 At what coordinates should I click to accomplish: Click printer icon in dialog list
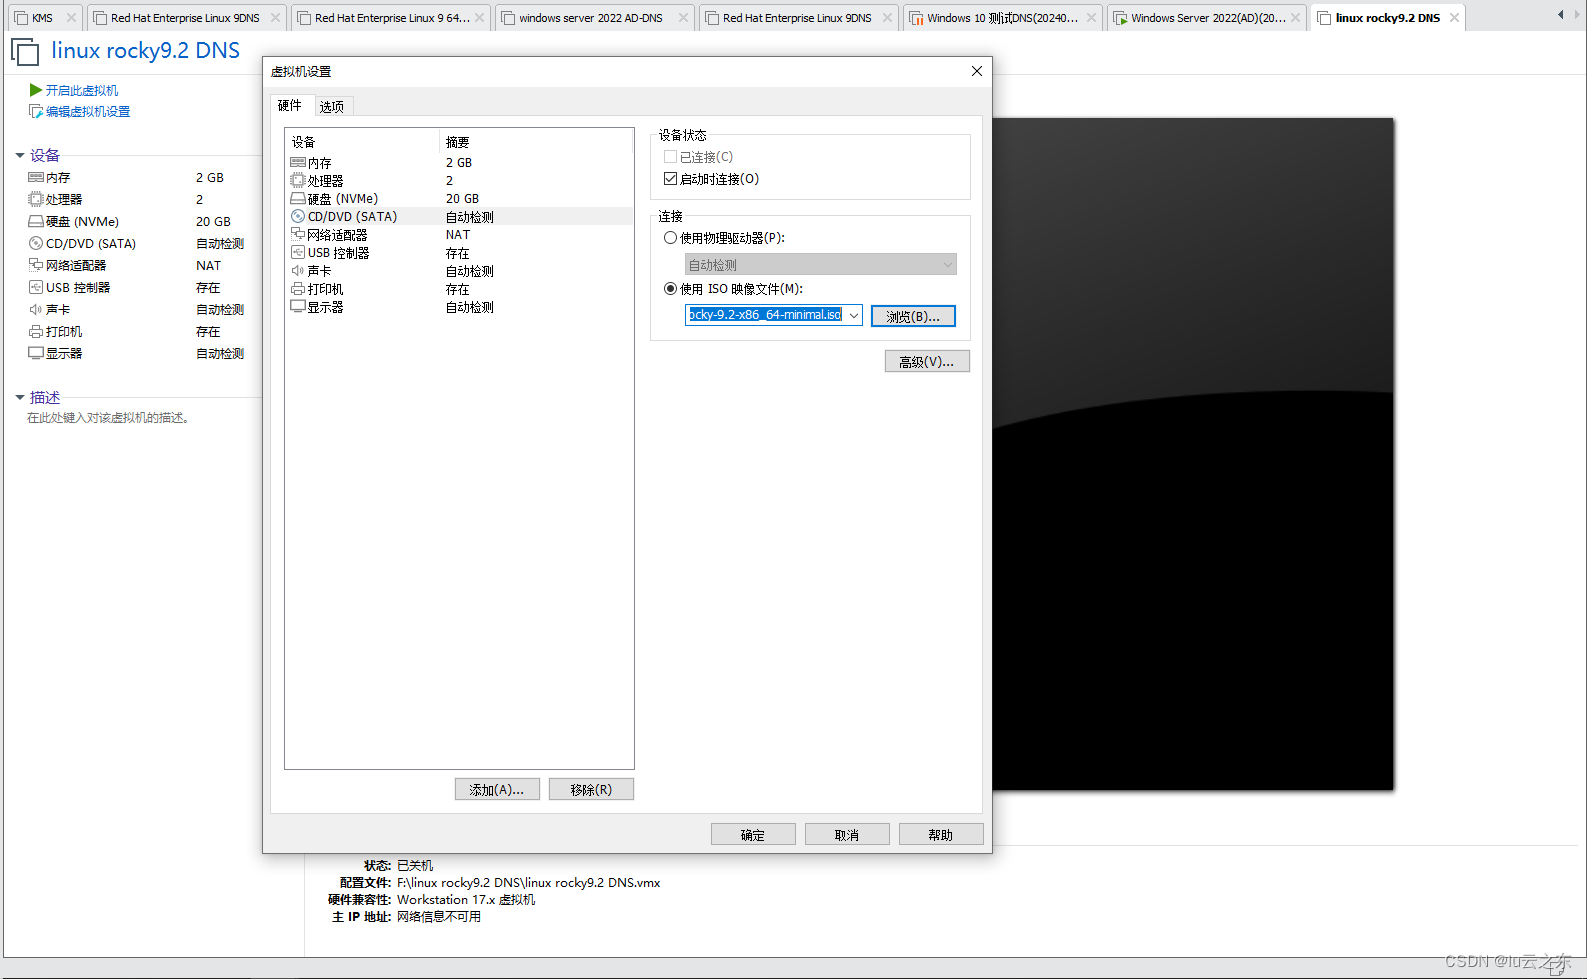pyautogui.click(x=297, y=288)
